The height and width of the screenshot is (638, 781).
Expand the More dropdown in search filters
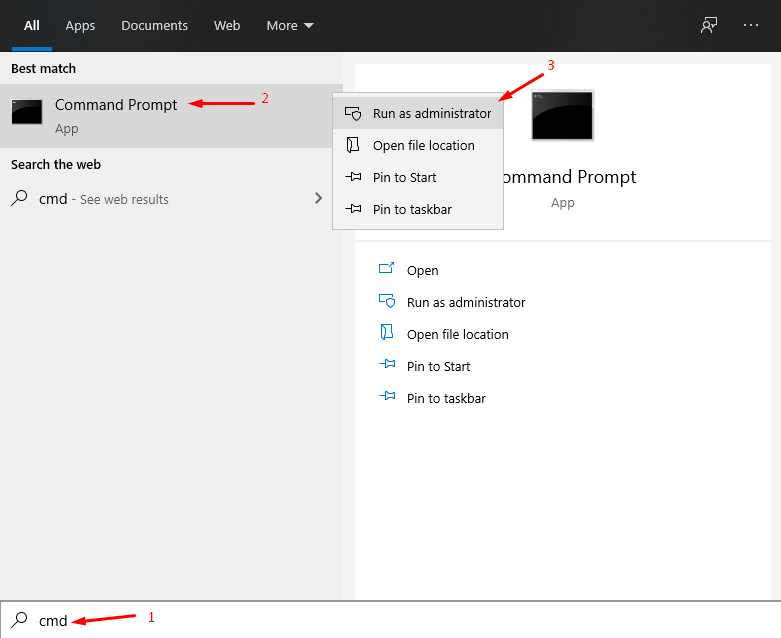click(x=290, y=25)
